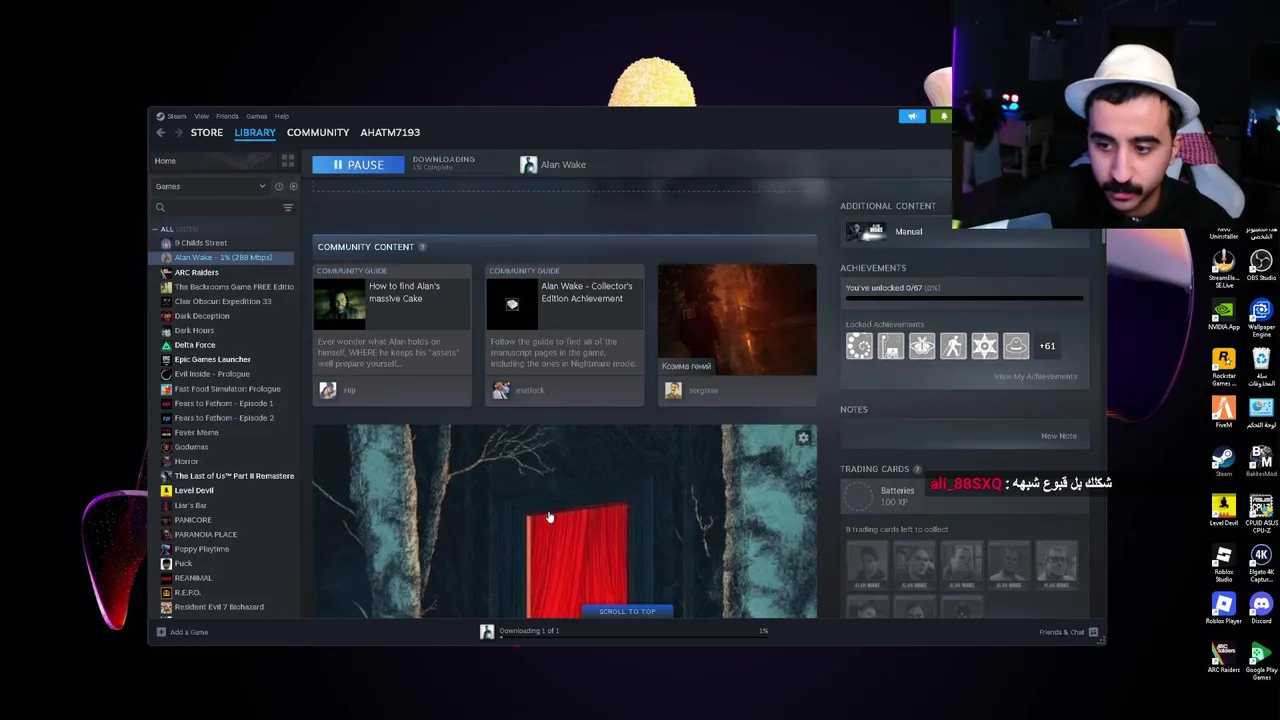This screenshot has height=720, width=1280.
Task: Click the Add a Game plus icon
Action: pos(161,632)
